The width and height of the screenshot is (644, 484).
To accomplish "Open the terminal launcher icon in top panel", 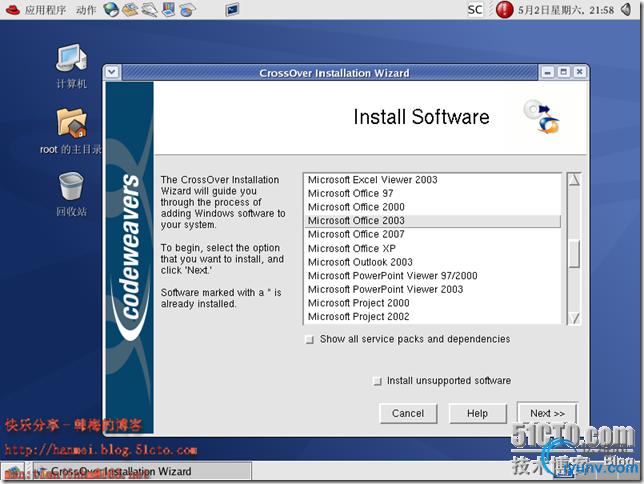I will click(x=232, y=9).
